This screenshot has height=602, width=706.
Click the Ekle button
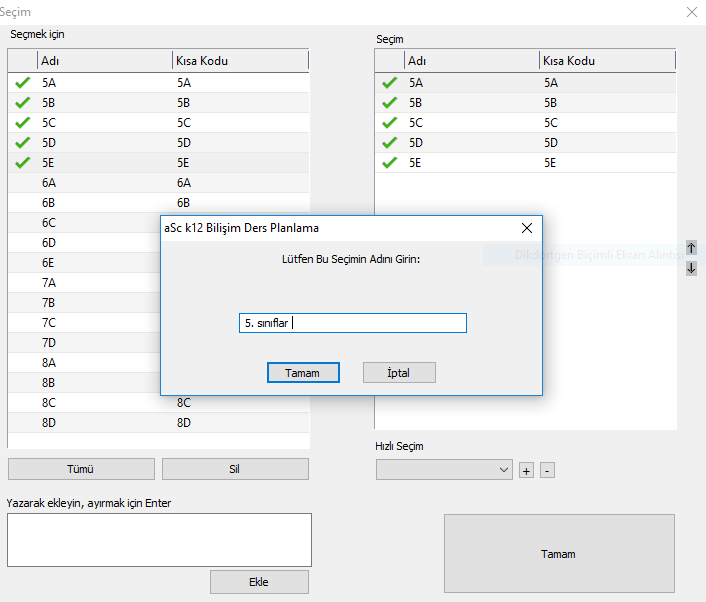point(259,582)
